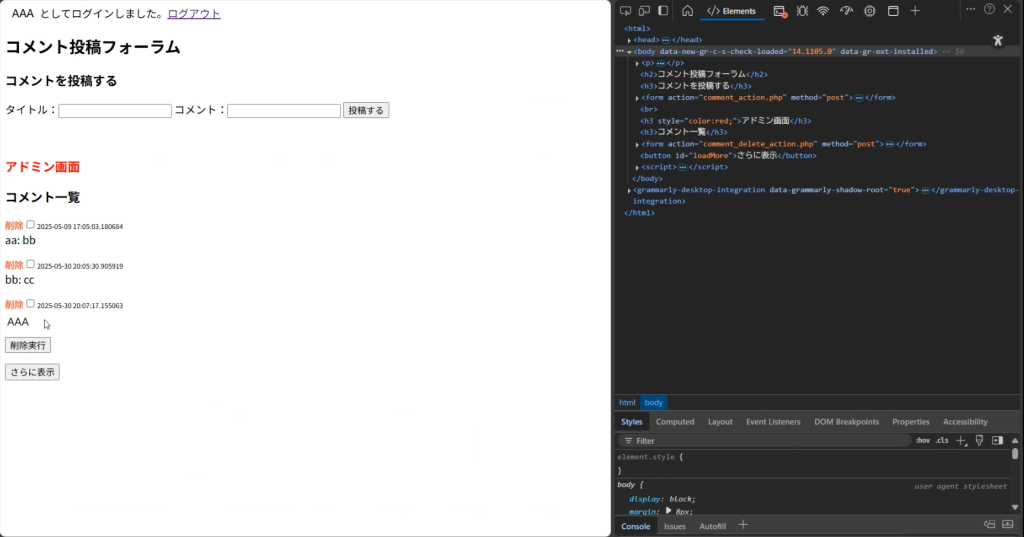Toggle :hov element state panel

[923, 441]
